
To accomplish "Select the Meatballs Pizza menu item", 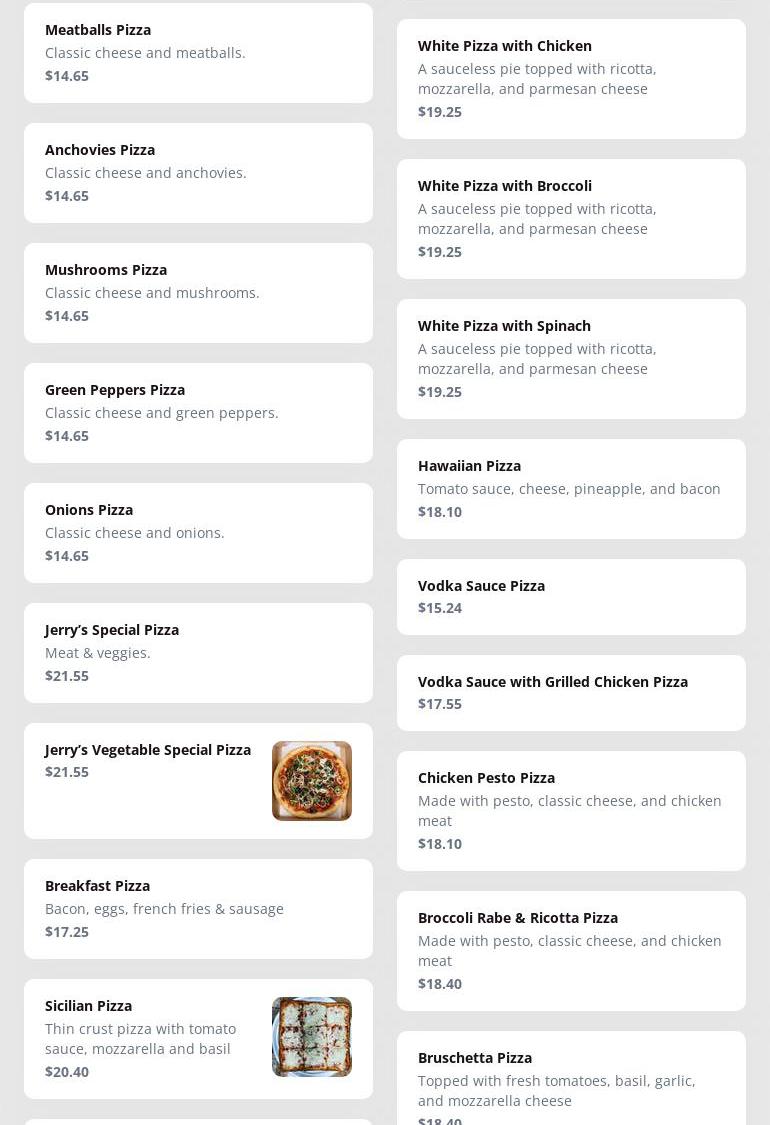I will click(198, 53).
